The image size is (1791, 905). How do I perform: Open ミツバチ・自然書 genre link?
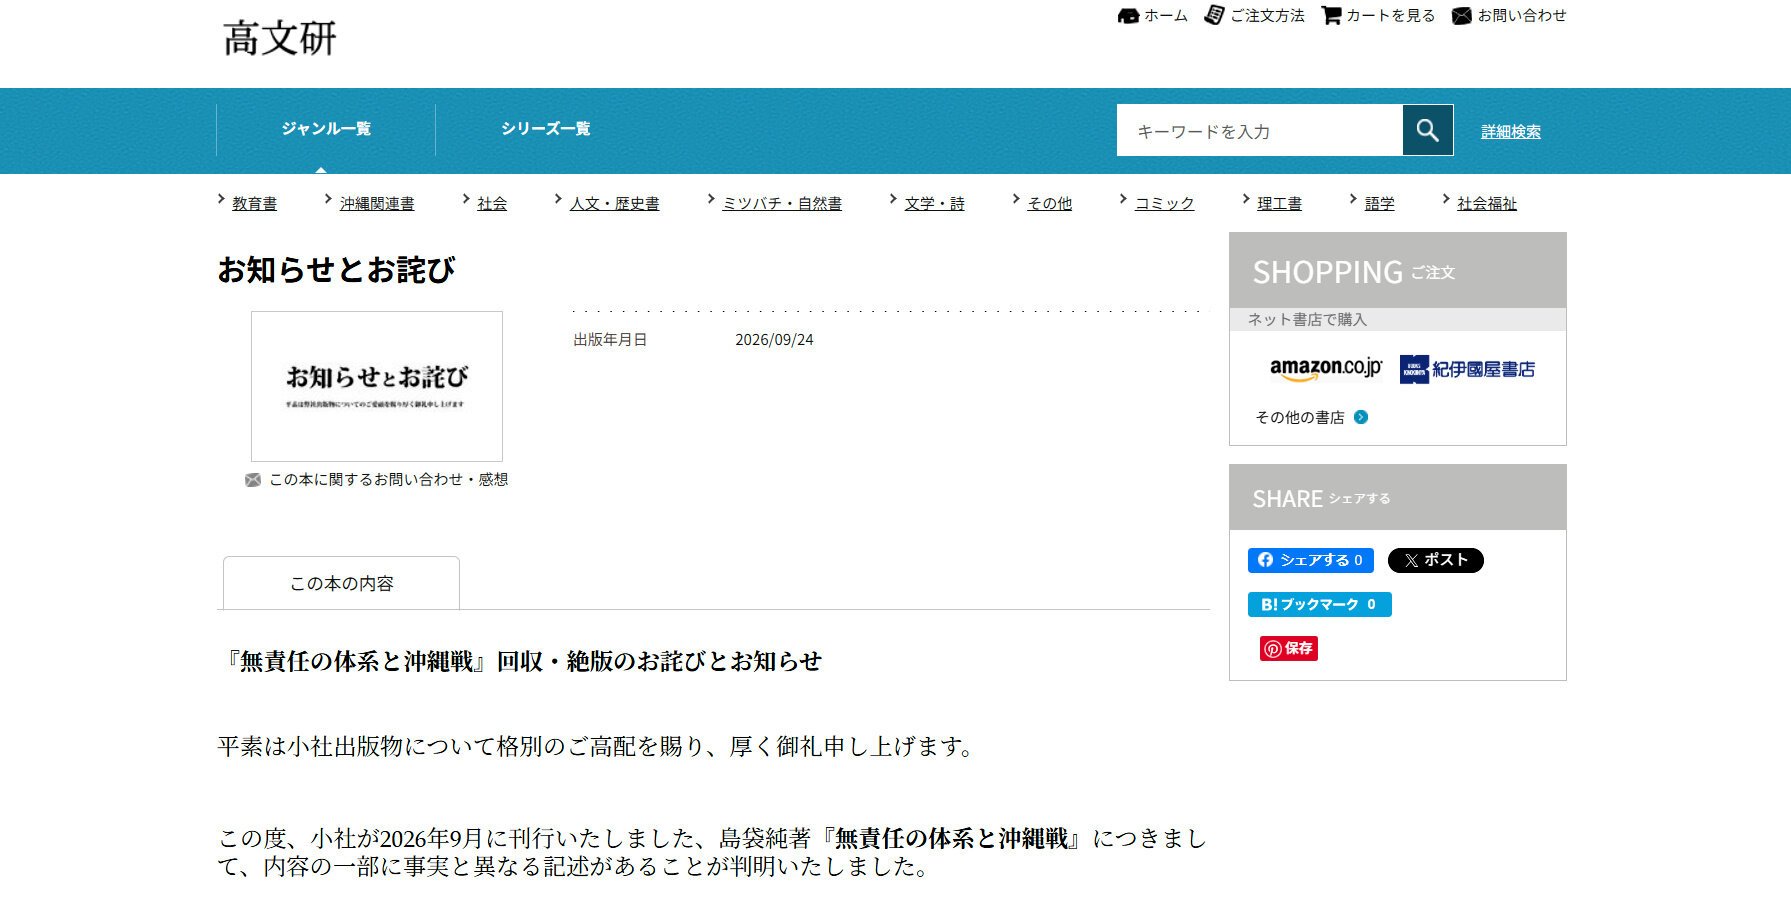pyautogui.click(x=782, y=204)
